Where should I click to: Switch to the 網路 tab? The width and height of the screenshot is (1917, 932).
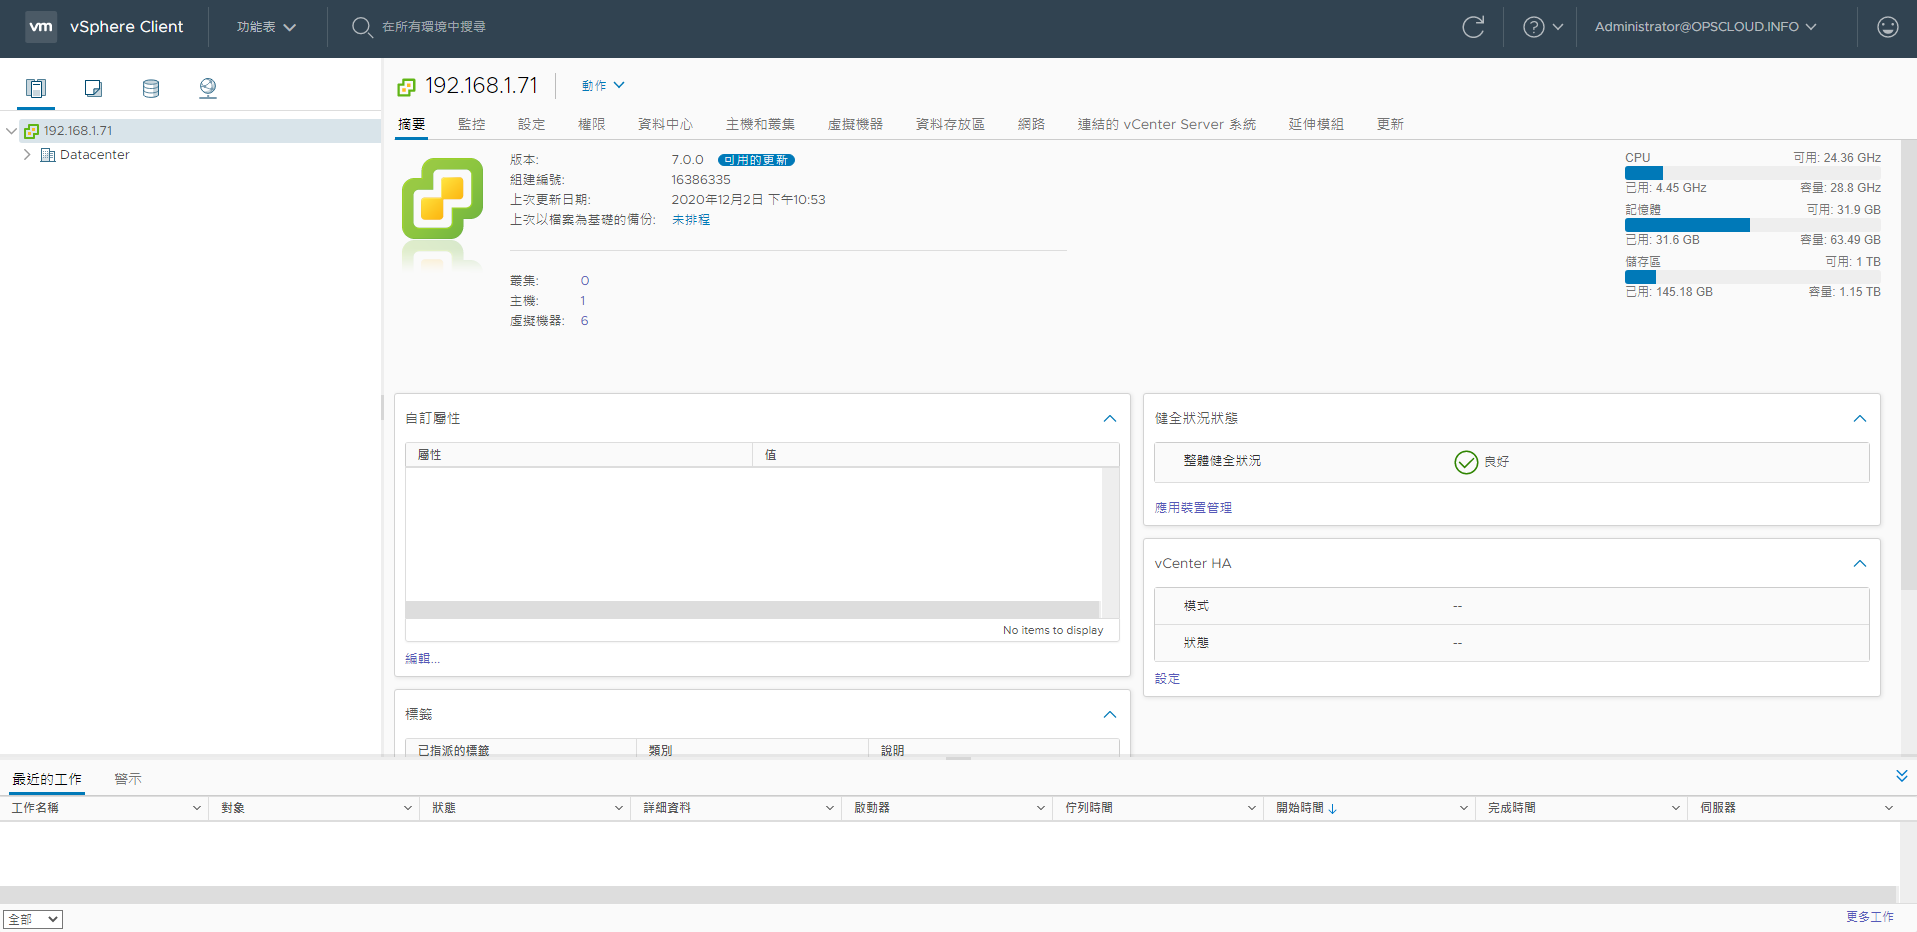point(1031,124)
